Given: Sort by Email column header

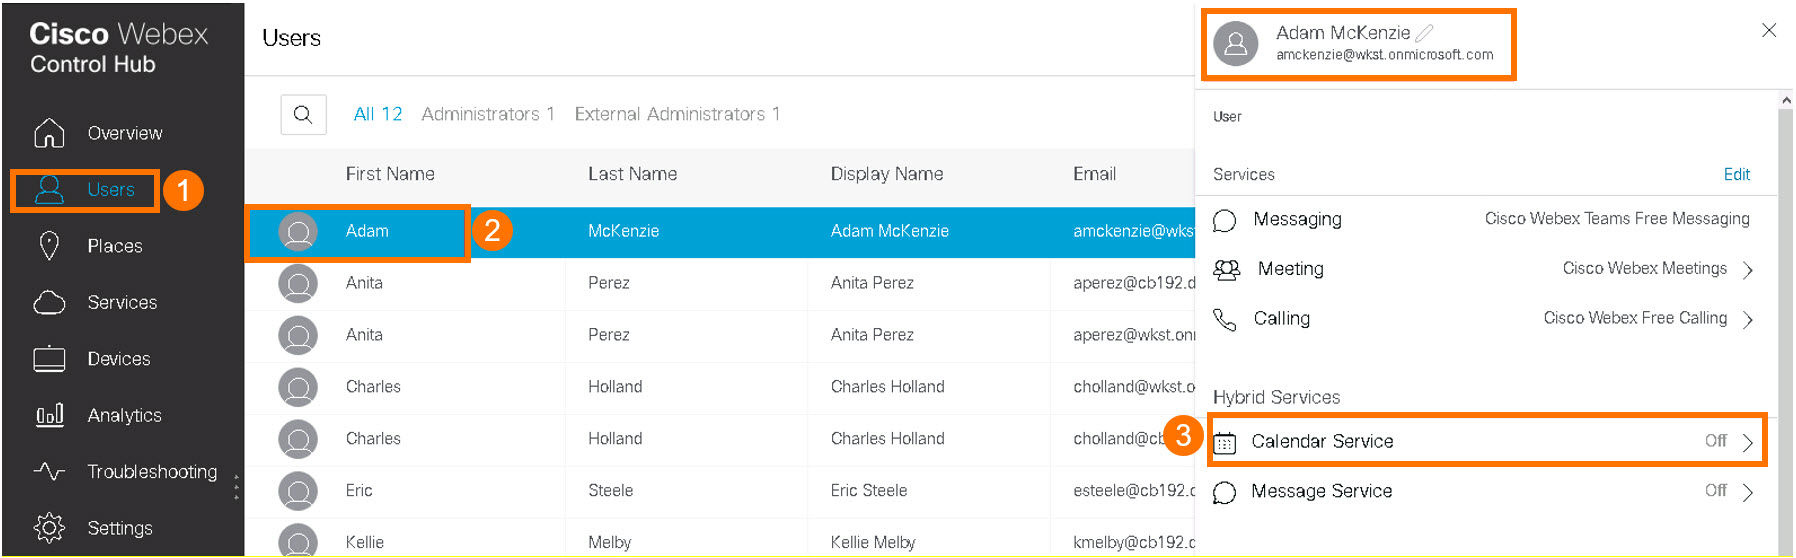Looking at the screenshot, I should pos(1094,174).
